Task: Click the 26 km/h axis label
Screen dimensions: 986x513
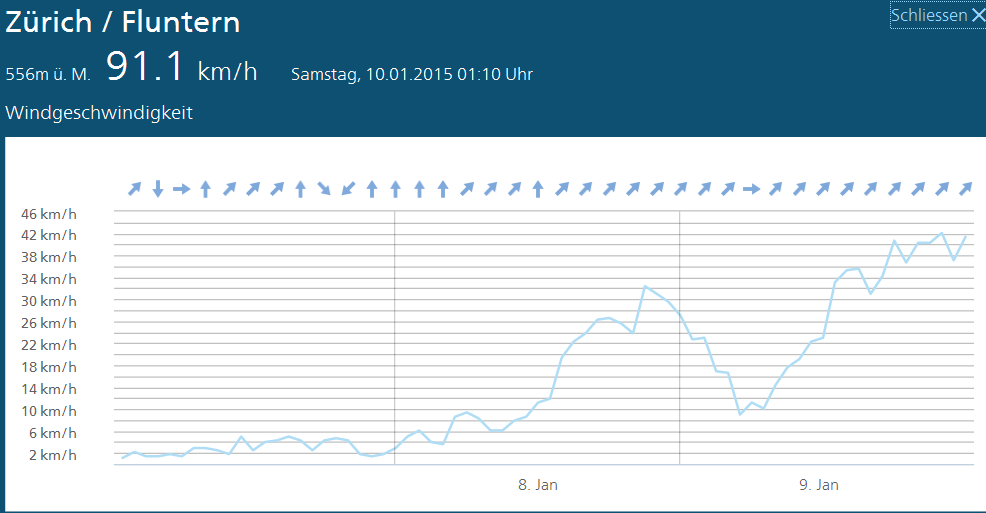Action: [x=49, y=323]
